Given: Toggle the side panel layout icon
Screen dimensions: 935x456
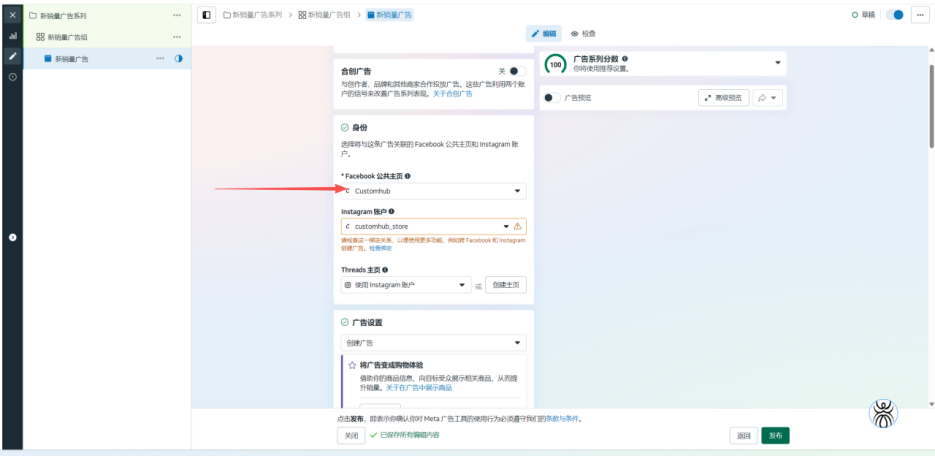Looking at the screenshot, I should pos(207,15).
